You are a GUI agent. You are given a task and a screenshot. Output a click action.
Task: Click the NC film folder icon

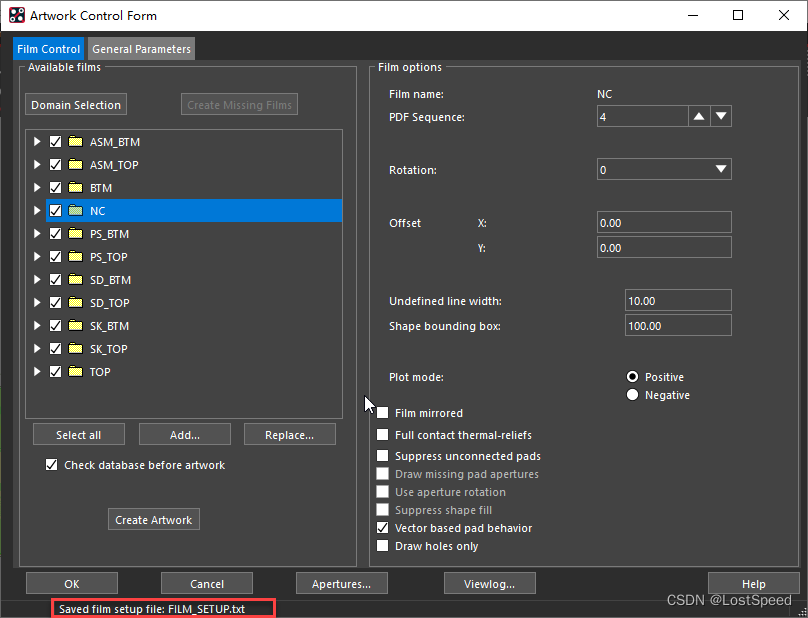75,211
